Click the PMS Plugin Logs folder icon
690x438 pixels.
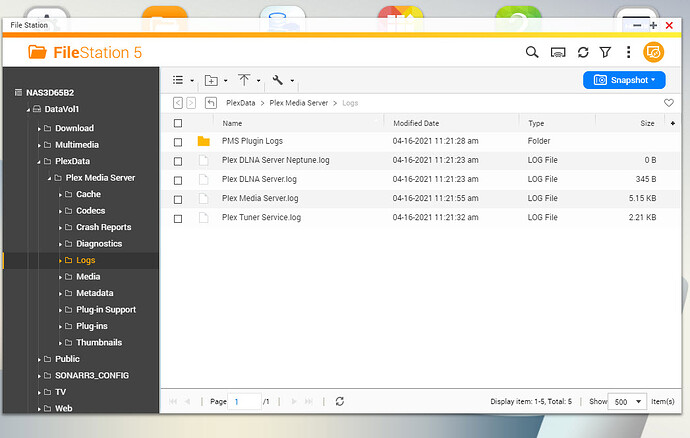(x=203, y=141)
